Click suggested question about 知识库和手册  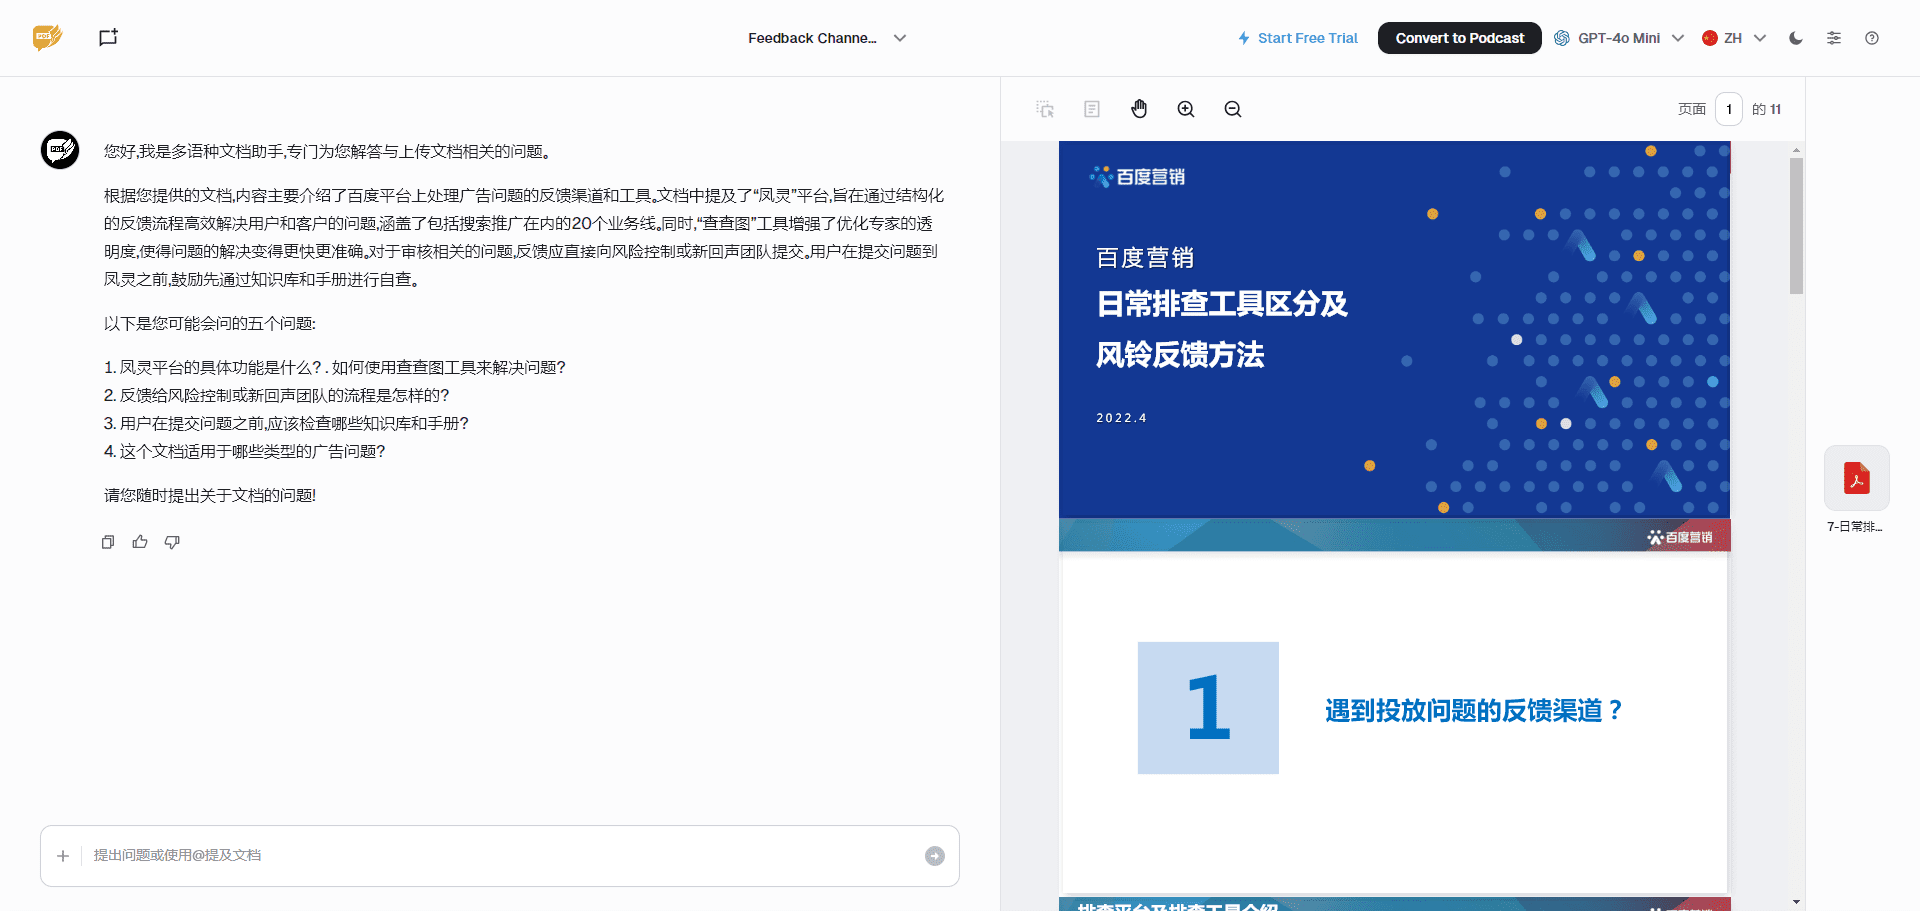287,423
